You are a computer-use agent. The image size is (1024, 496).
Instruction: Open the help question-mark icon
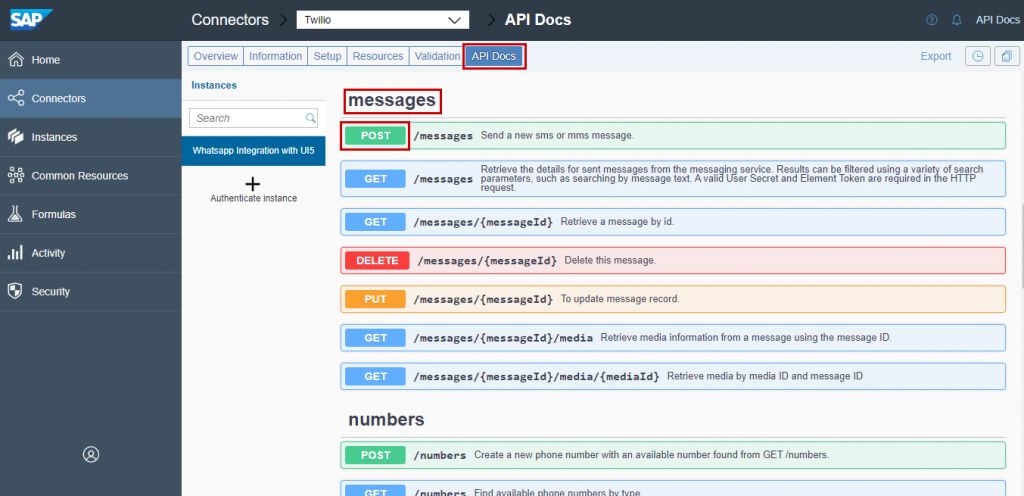tap(932, 20)
